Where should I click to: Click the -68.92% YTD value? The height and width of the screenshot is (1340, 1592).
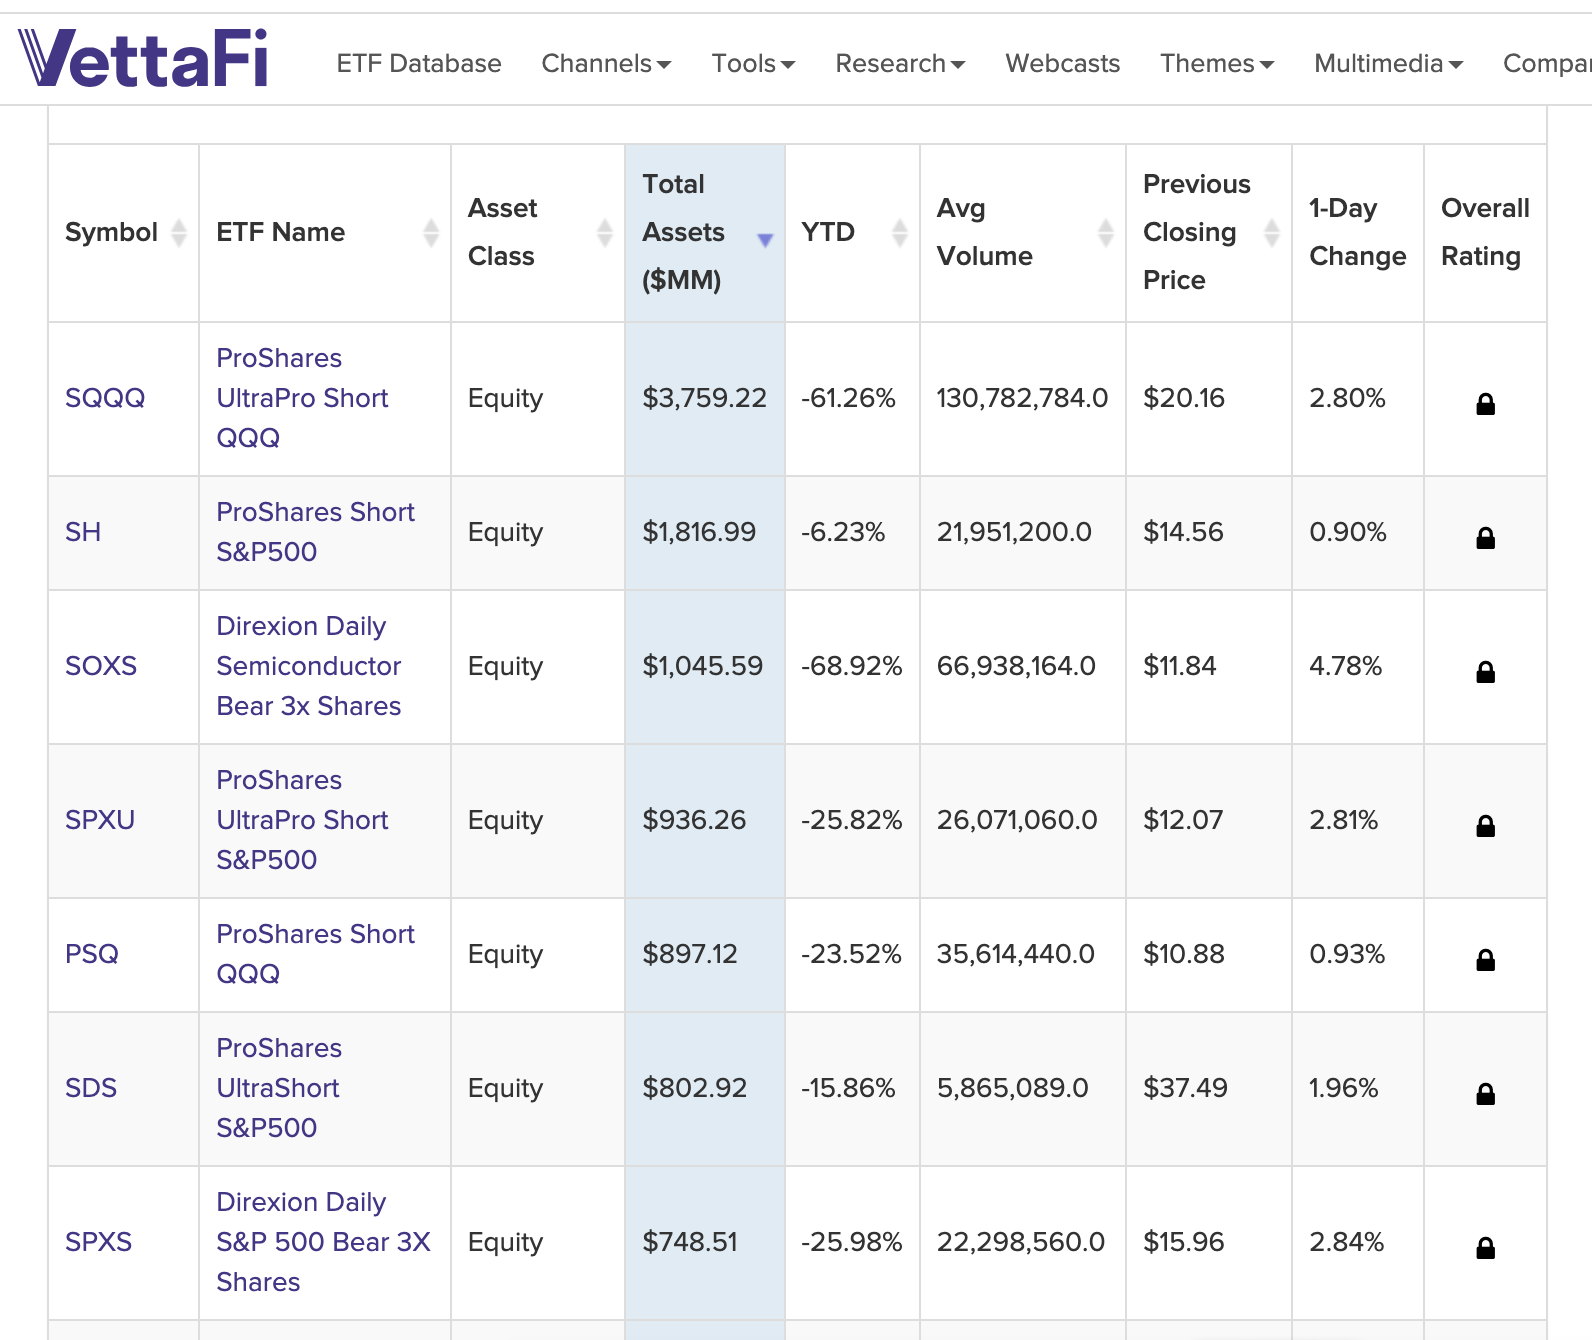(x=851, y=666)
